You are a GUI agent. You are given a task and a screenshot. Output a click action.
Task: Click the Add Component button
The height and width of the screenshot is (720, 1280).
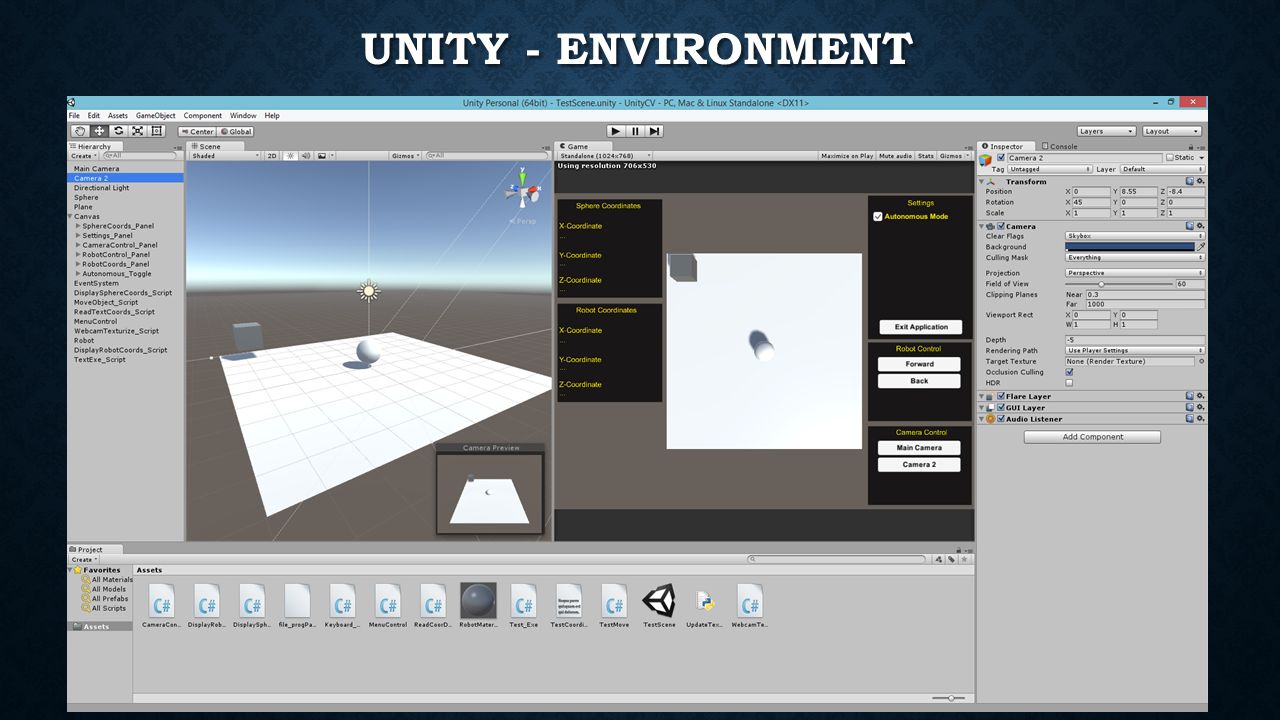1092,437
